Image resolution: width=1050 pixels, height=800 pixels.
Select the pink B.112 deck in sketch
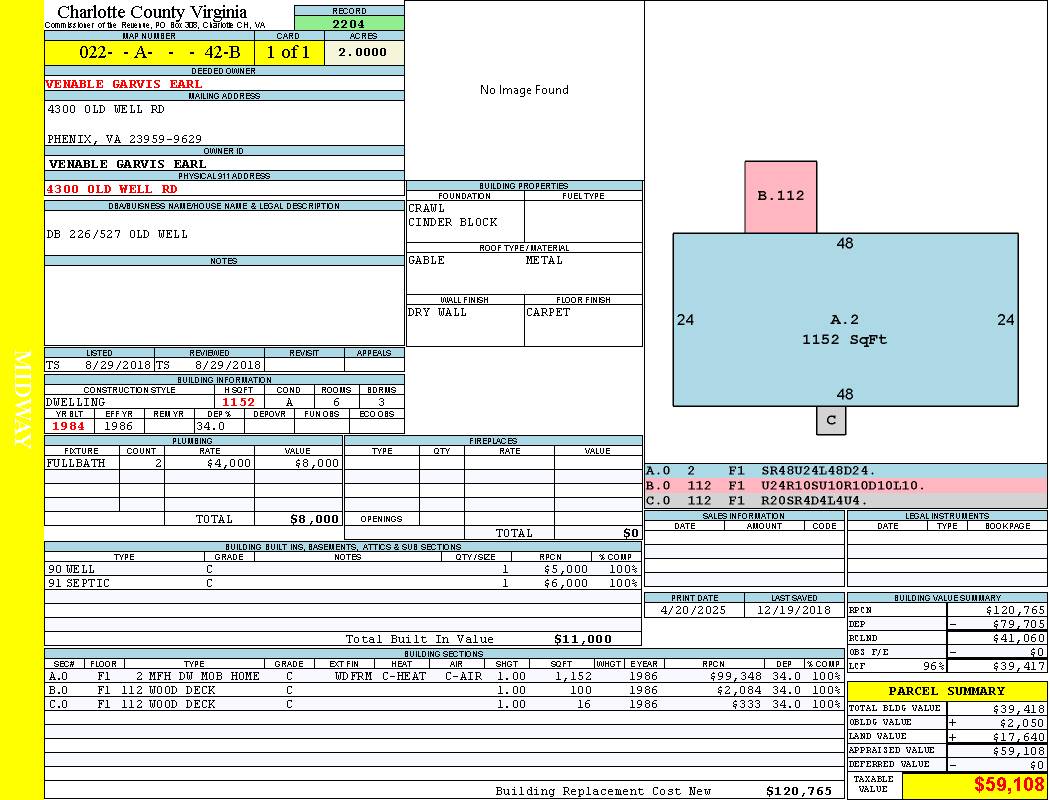[x=780, y=196]
